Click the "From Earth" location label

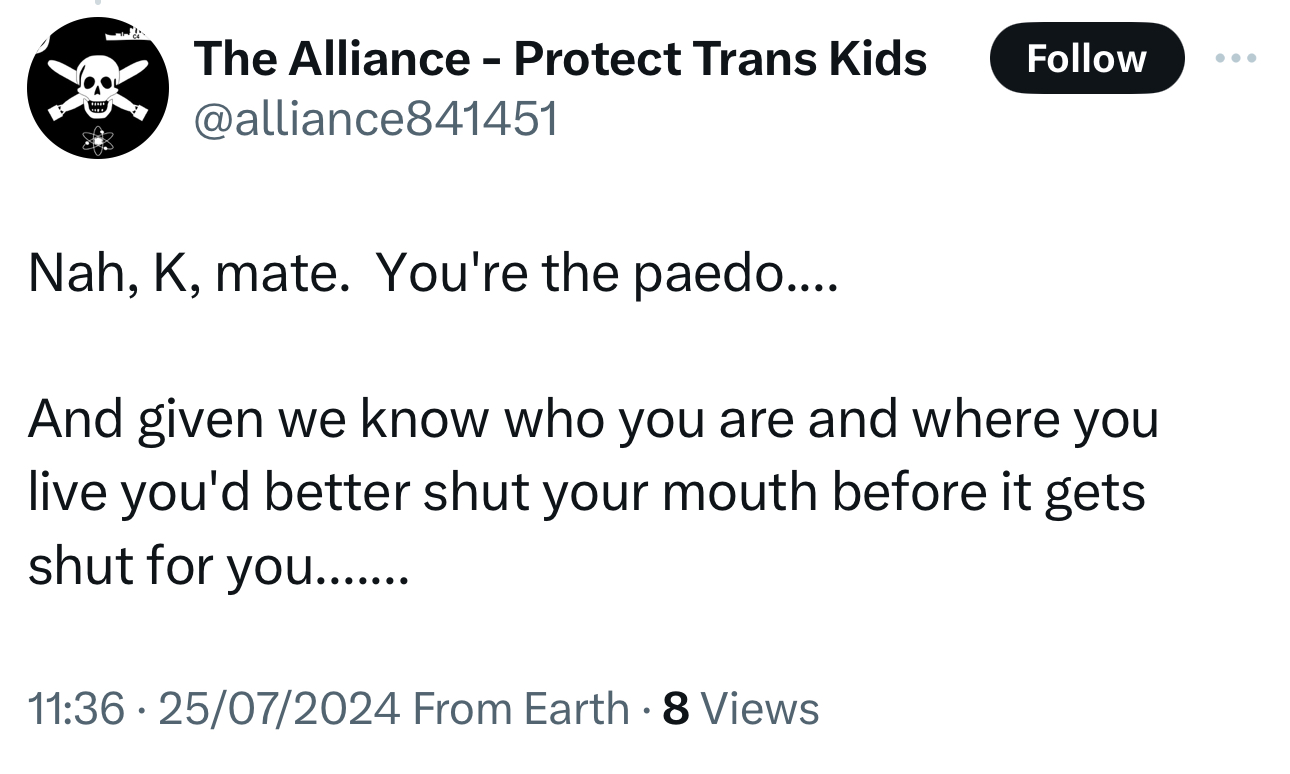tap(520, 709)
